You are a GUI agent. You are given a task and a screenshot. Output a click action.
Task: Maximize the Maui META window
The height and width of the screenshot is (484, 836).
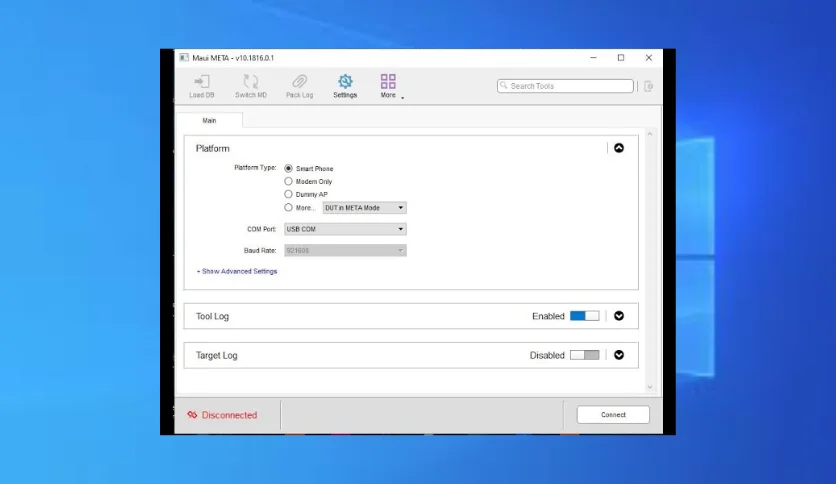pos(621,58)
